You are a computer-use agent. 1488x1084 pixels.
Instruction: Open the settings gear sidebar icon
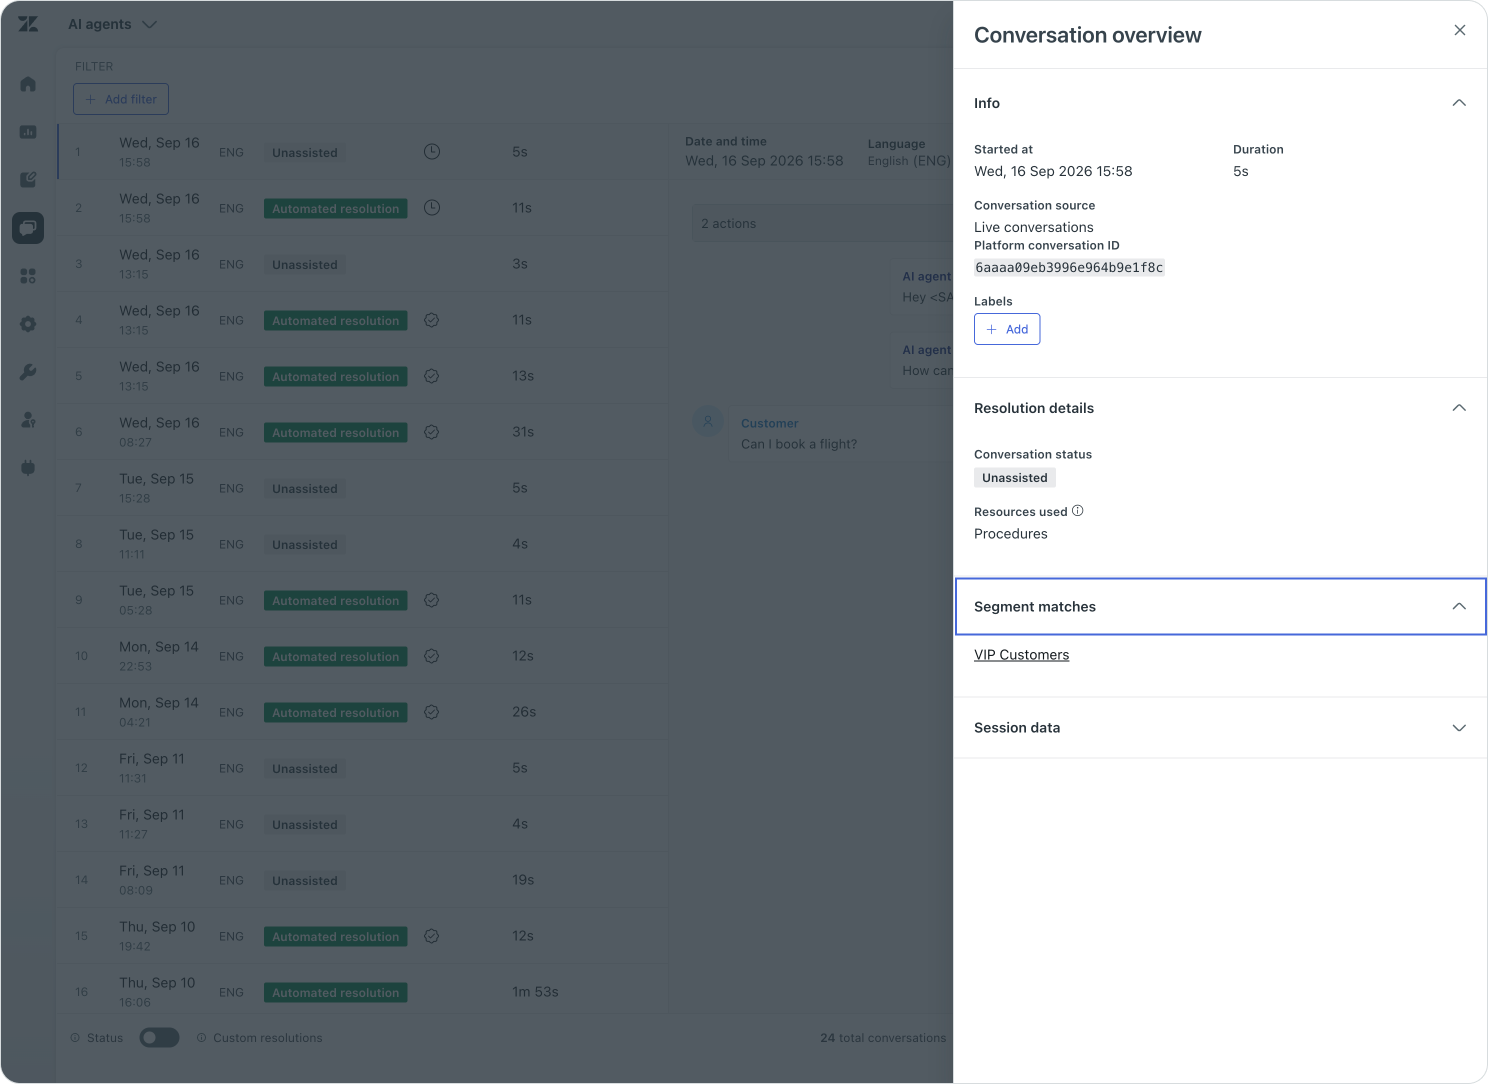28,324
